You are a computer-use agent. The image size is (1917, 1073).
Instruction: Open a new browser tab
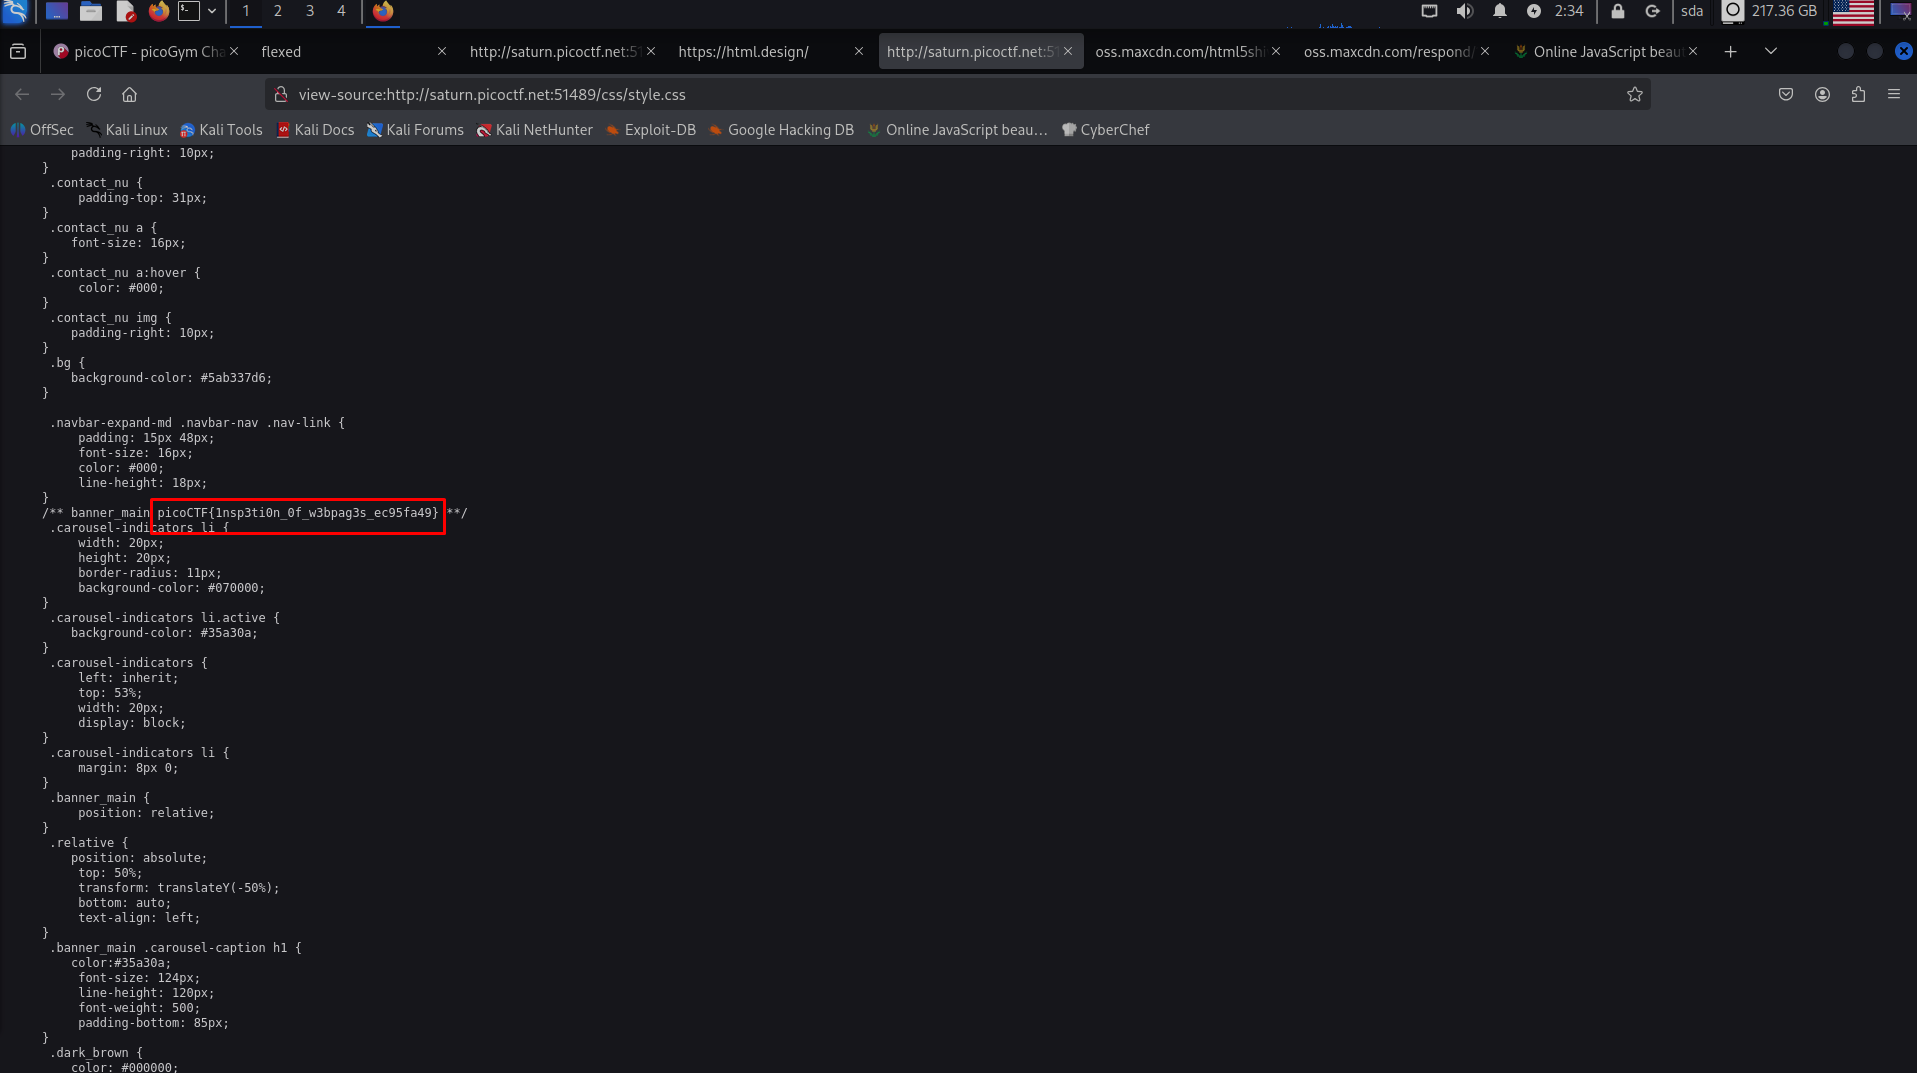pyautogui.click(x=1730, y=51)
